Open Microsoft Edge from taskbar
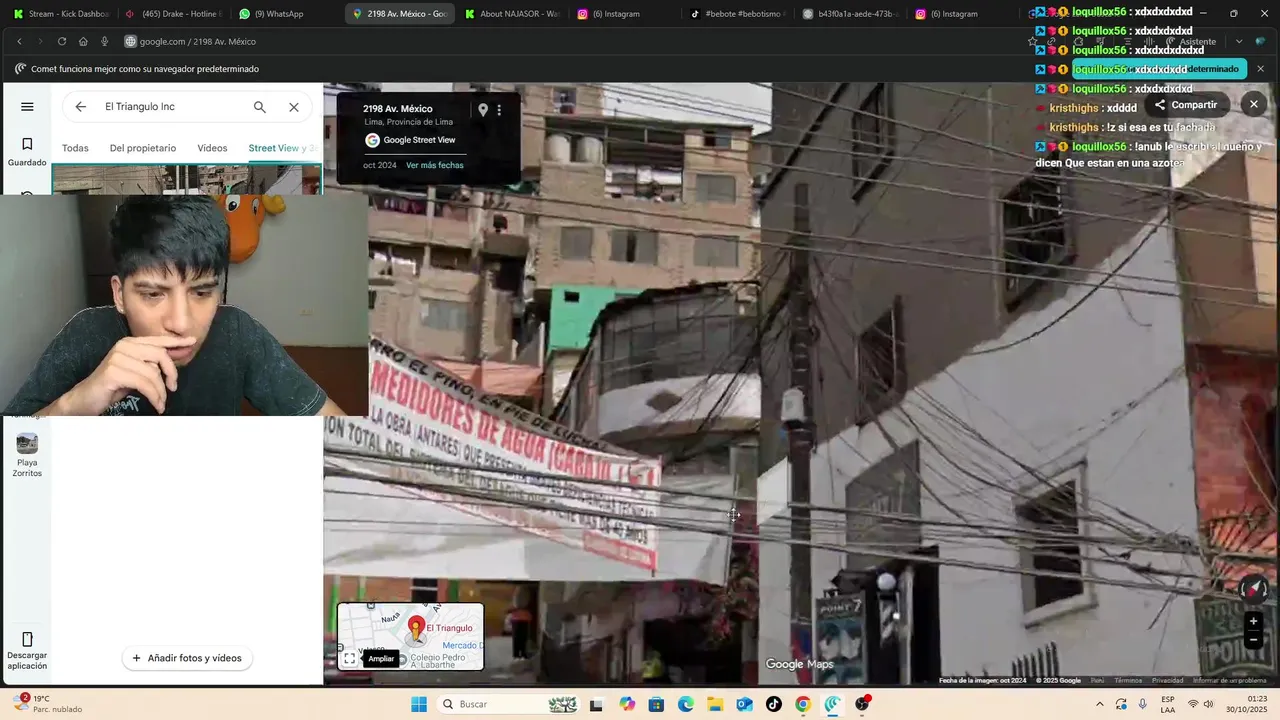Viewport: 1280px width, 720px height. click(x=686, y=704)
